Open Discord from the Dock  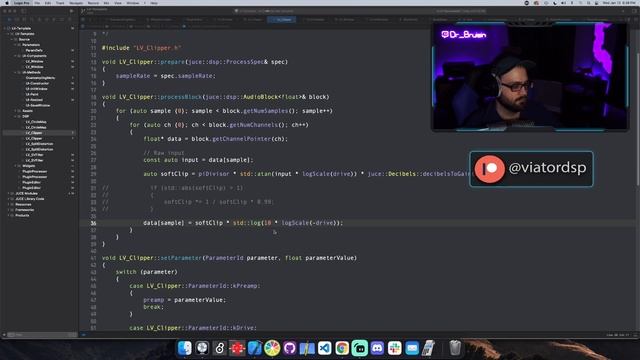(x=377, y=348)
